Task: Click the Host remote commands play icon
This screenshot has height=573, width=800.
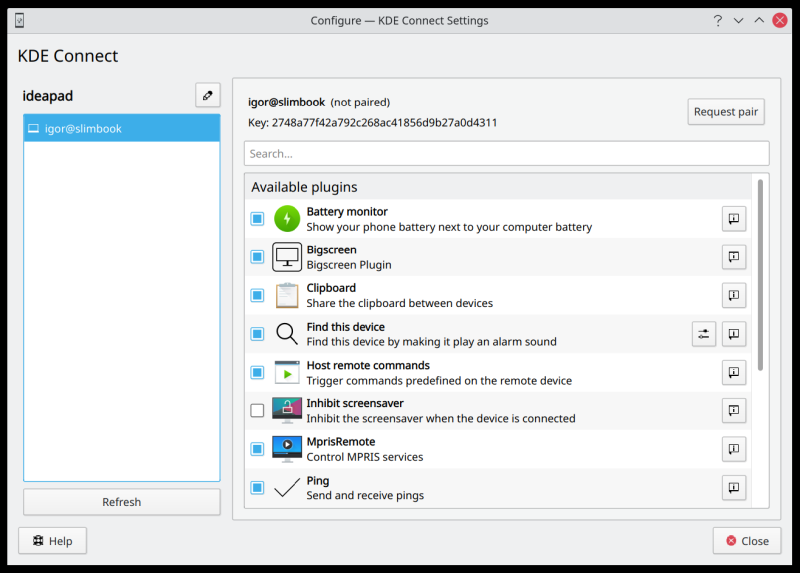Action: [287, 372]
